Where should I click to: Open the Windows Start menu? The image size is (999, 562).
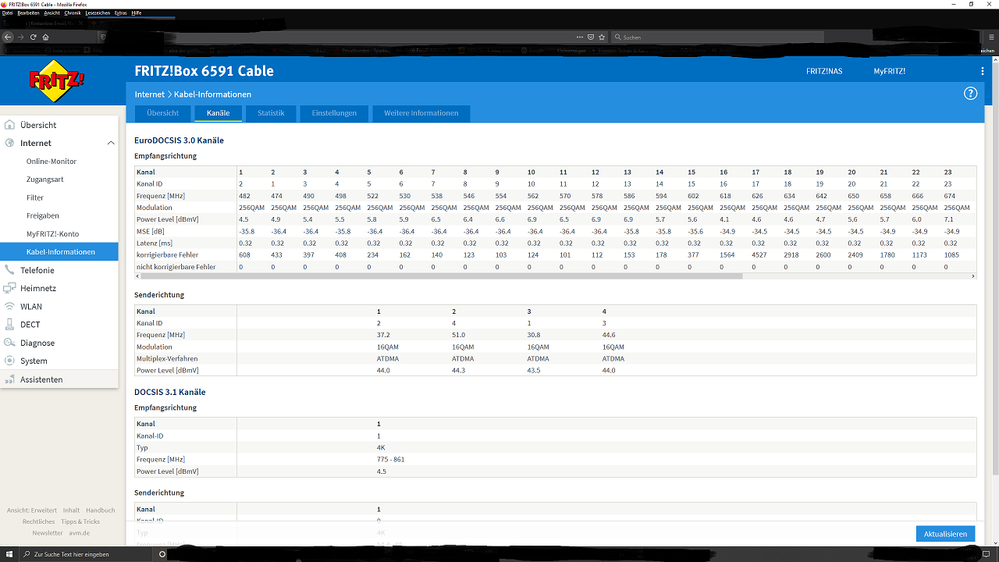pos(9,554)
